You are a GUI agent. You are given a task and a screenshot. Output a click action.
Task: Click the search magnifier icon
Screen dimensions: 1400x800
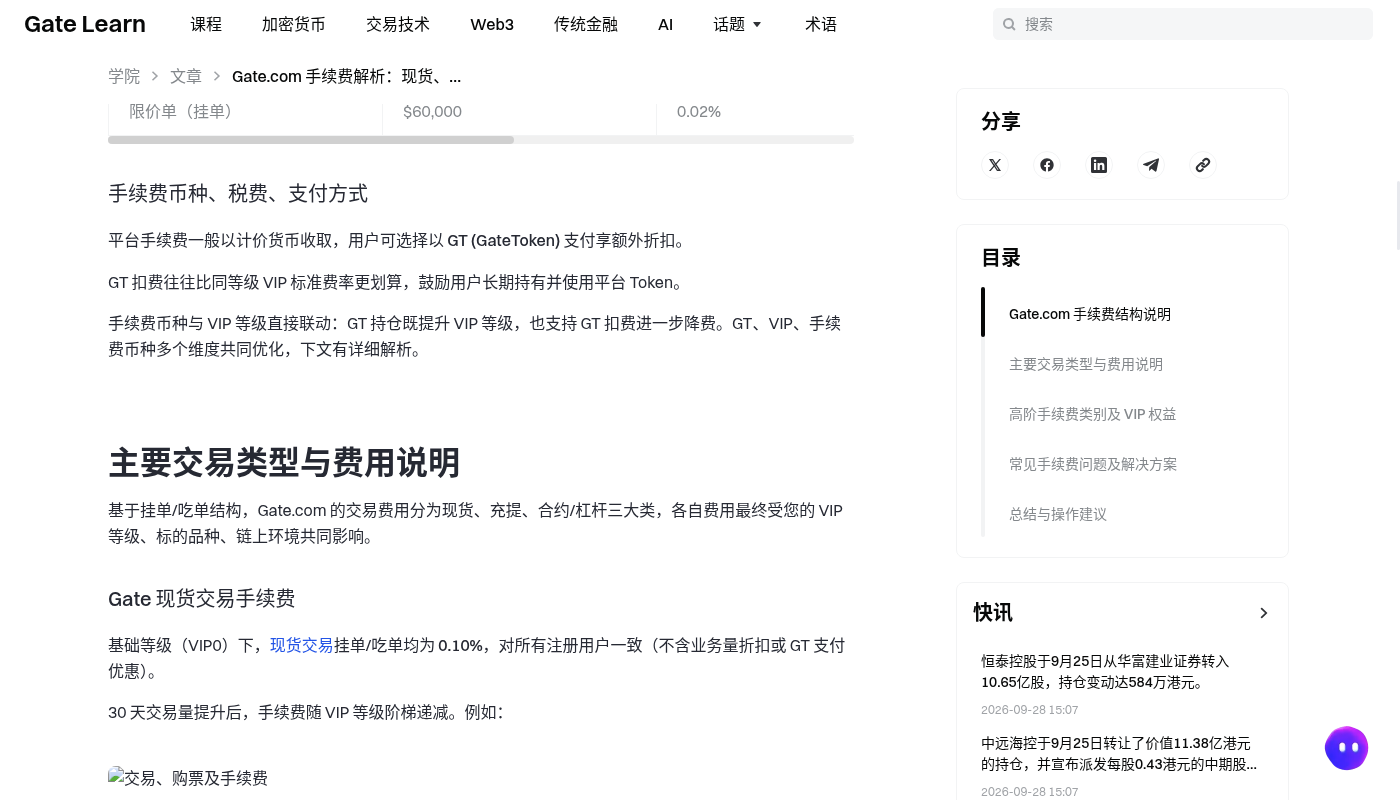click(1009, 24)
